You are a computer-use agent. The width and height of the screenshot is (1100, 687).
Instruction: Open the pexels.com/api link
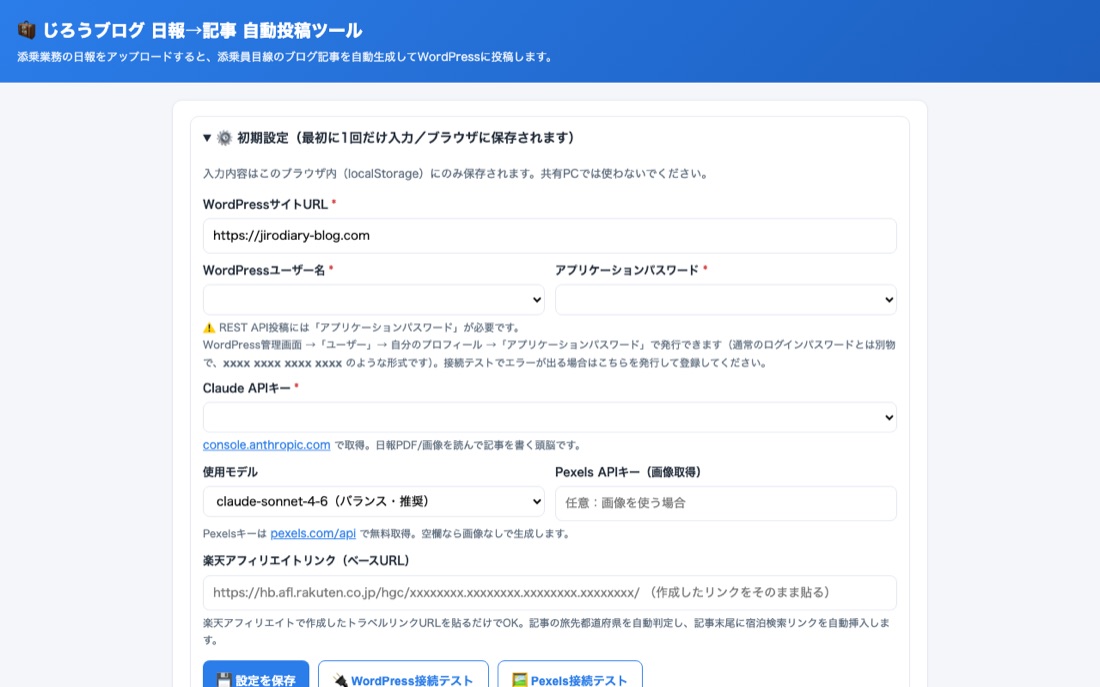[x=313, y=533]
